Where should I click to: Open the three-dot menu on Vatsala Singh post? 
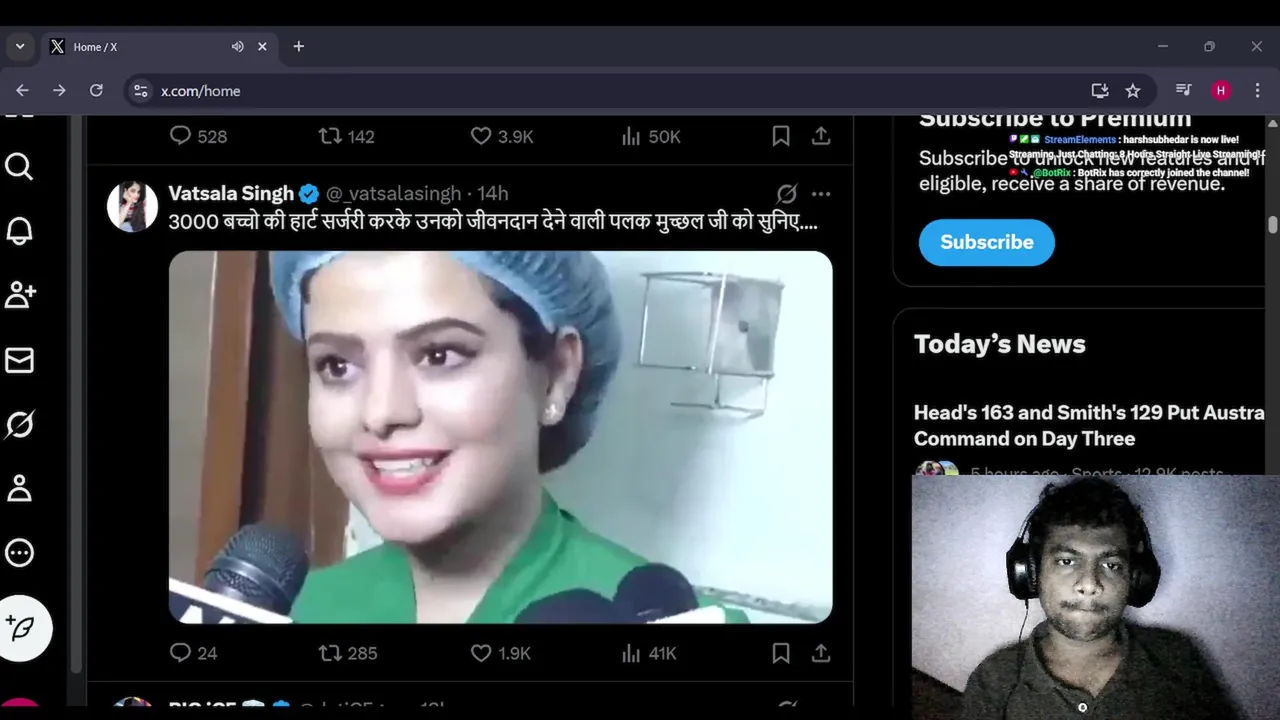point(821,194)
